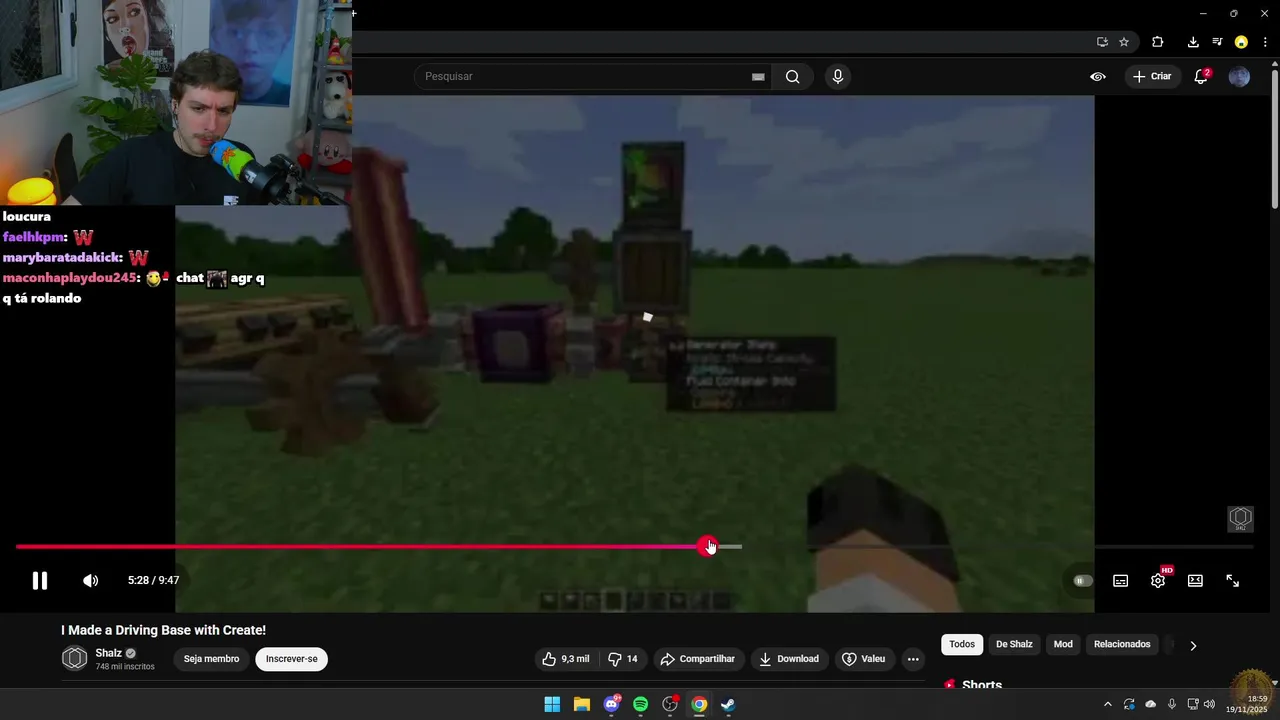
Task: Open Chrome downloads icon
Action: point(1193,42)
